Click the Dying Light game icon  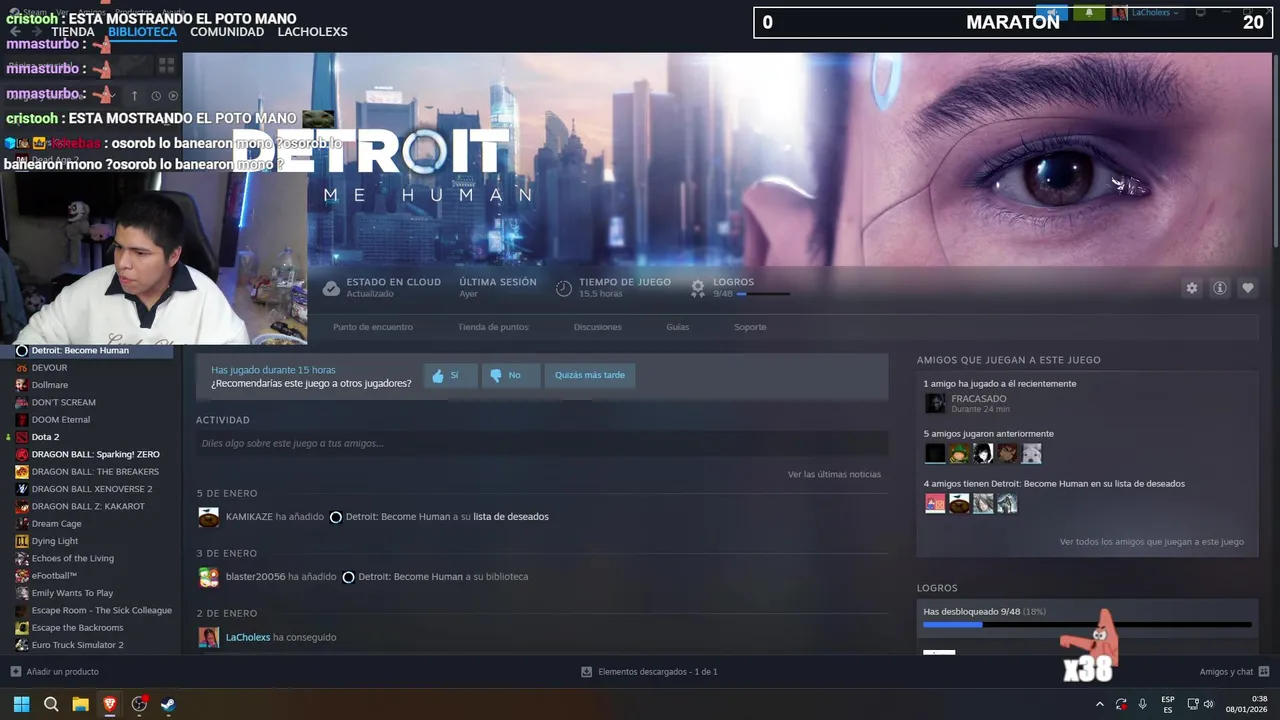pos(22,541)
